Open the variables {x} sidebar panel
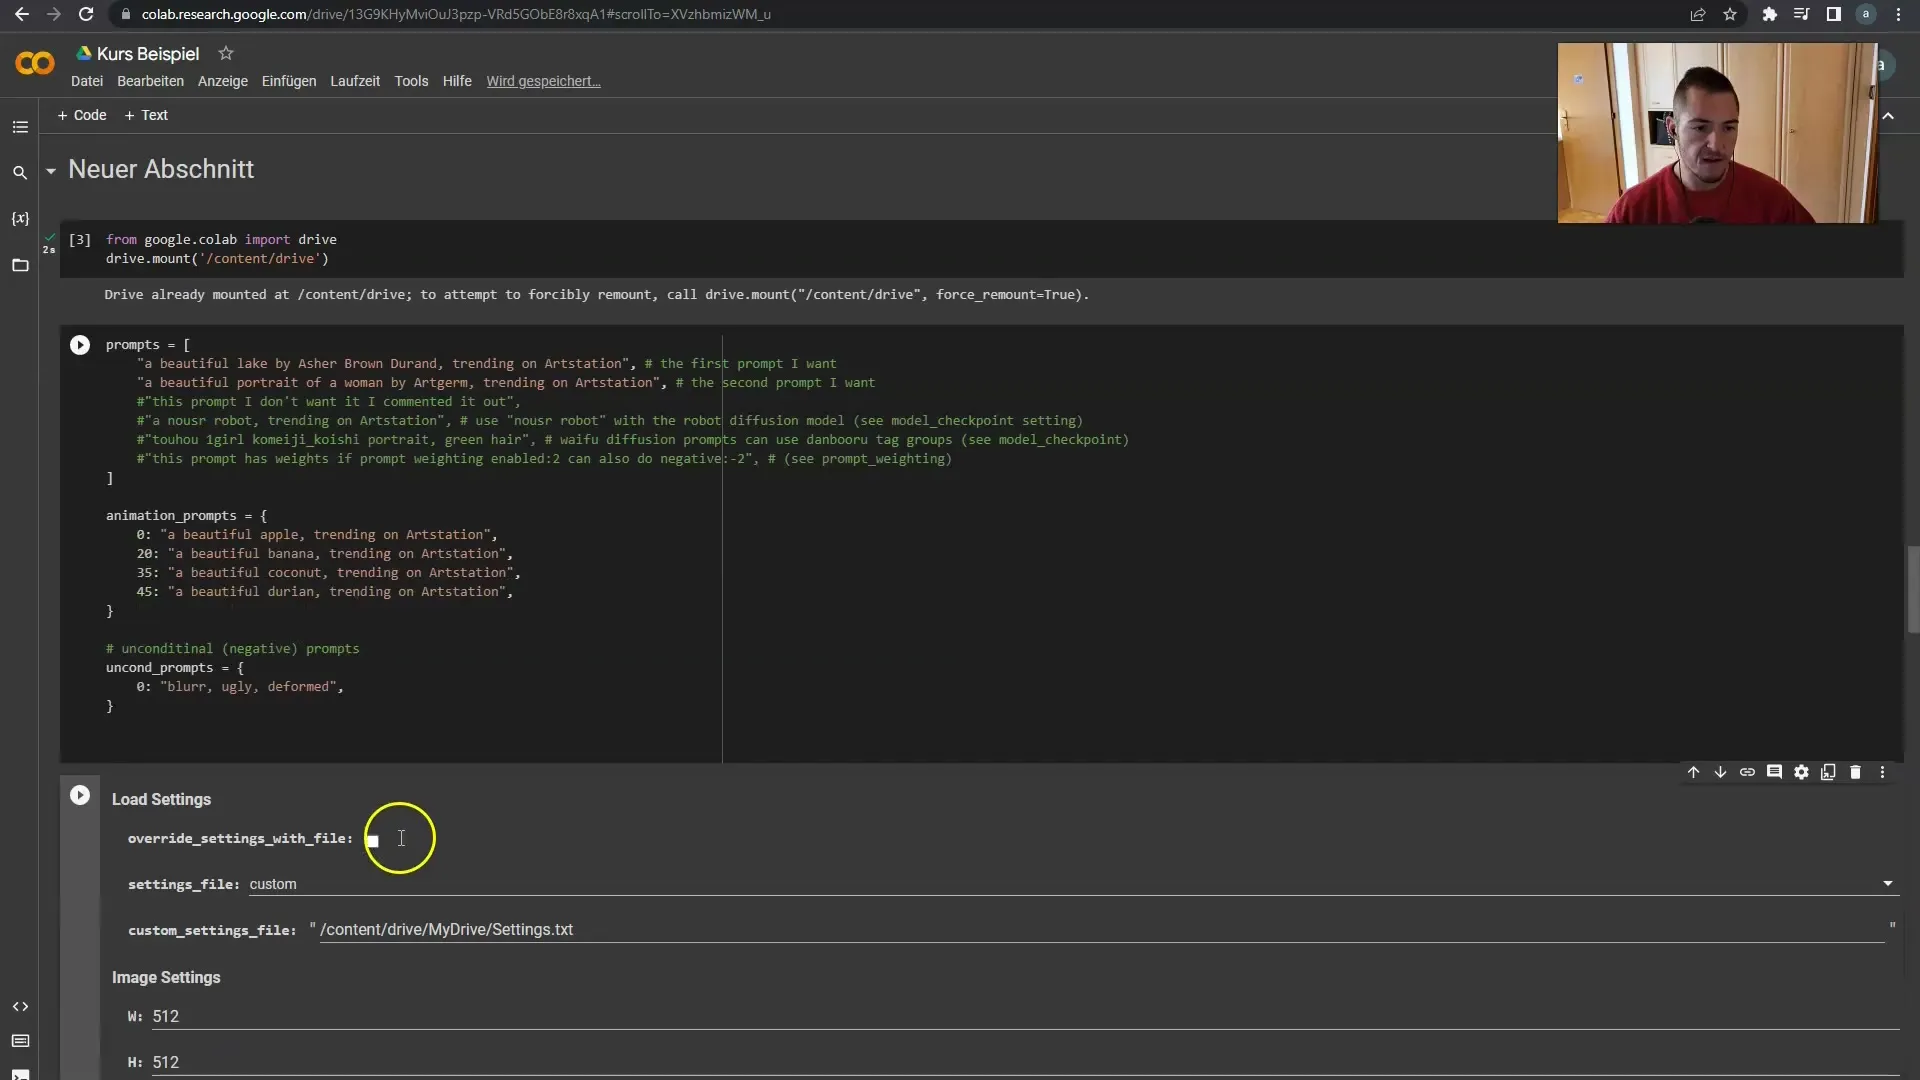This screenshot has width=1920, height=1080. [20, 218]
